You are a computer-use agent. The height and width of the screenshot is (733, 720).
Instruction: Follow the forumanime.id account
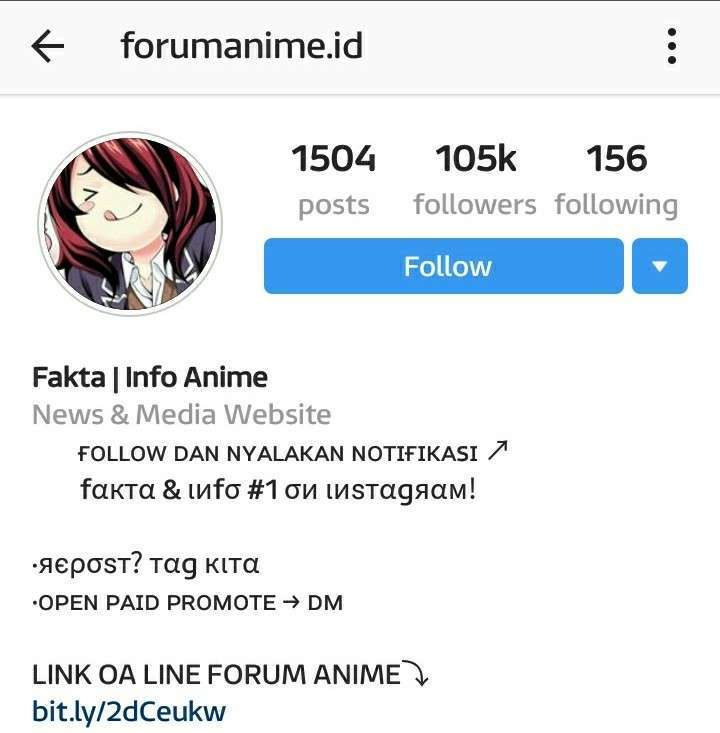click(444, 266)
